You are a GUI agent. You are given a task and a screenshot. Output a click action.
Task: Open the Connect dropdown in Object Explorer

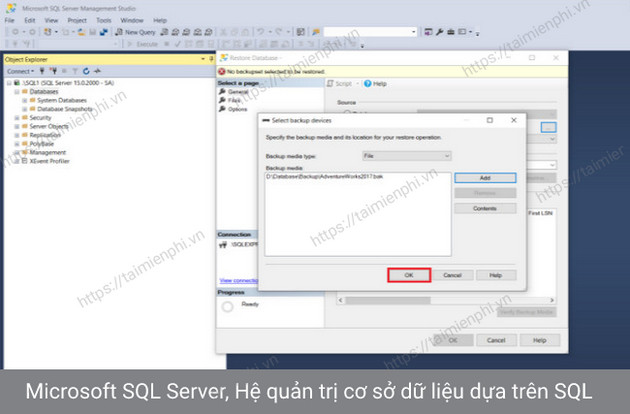tap(20, 71)
